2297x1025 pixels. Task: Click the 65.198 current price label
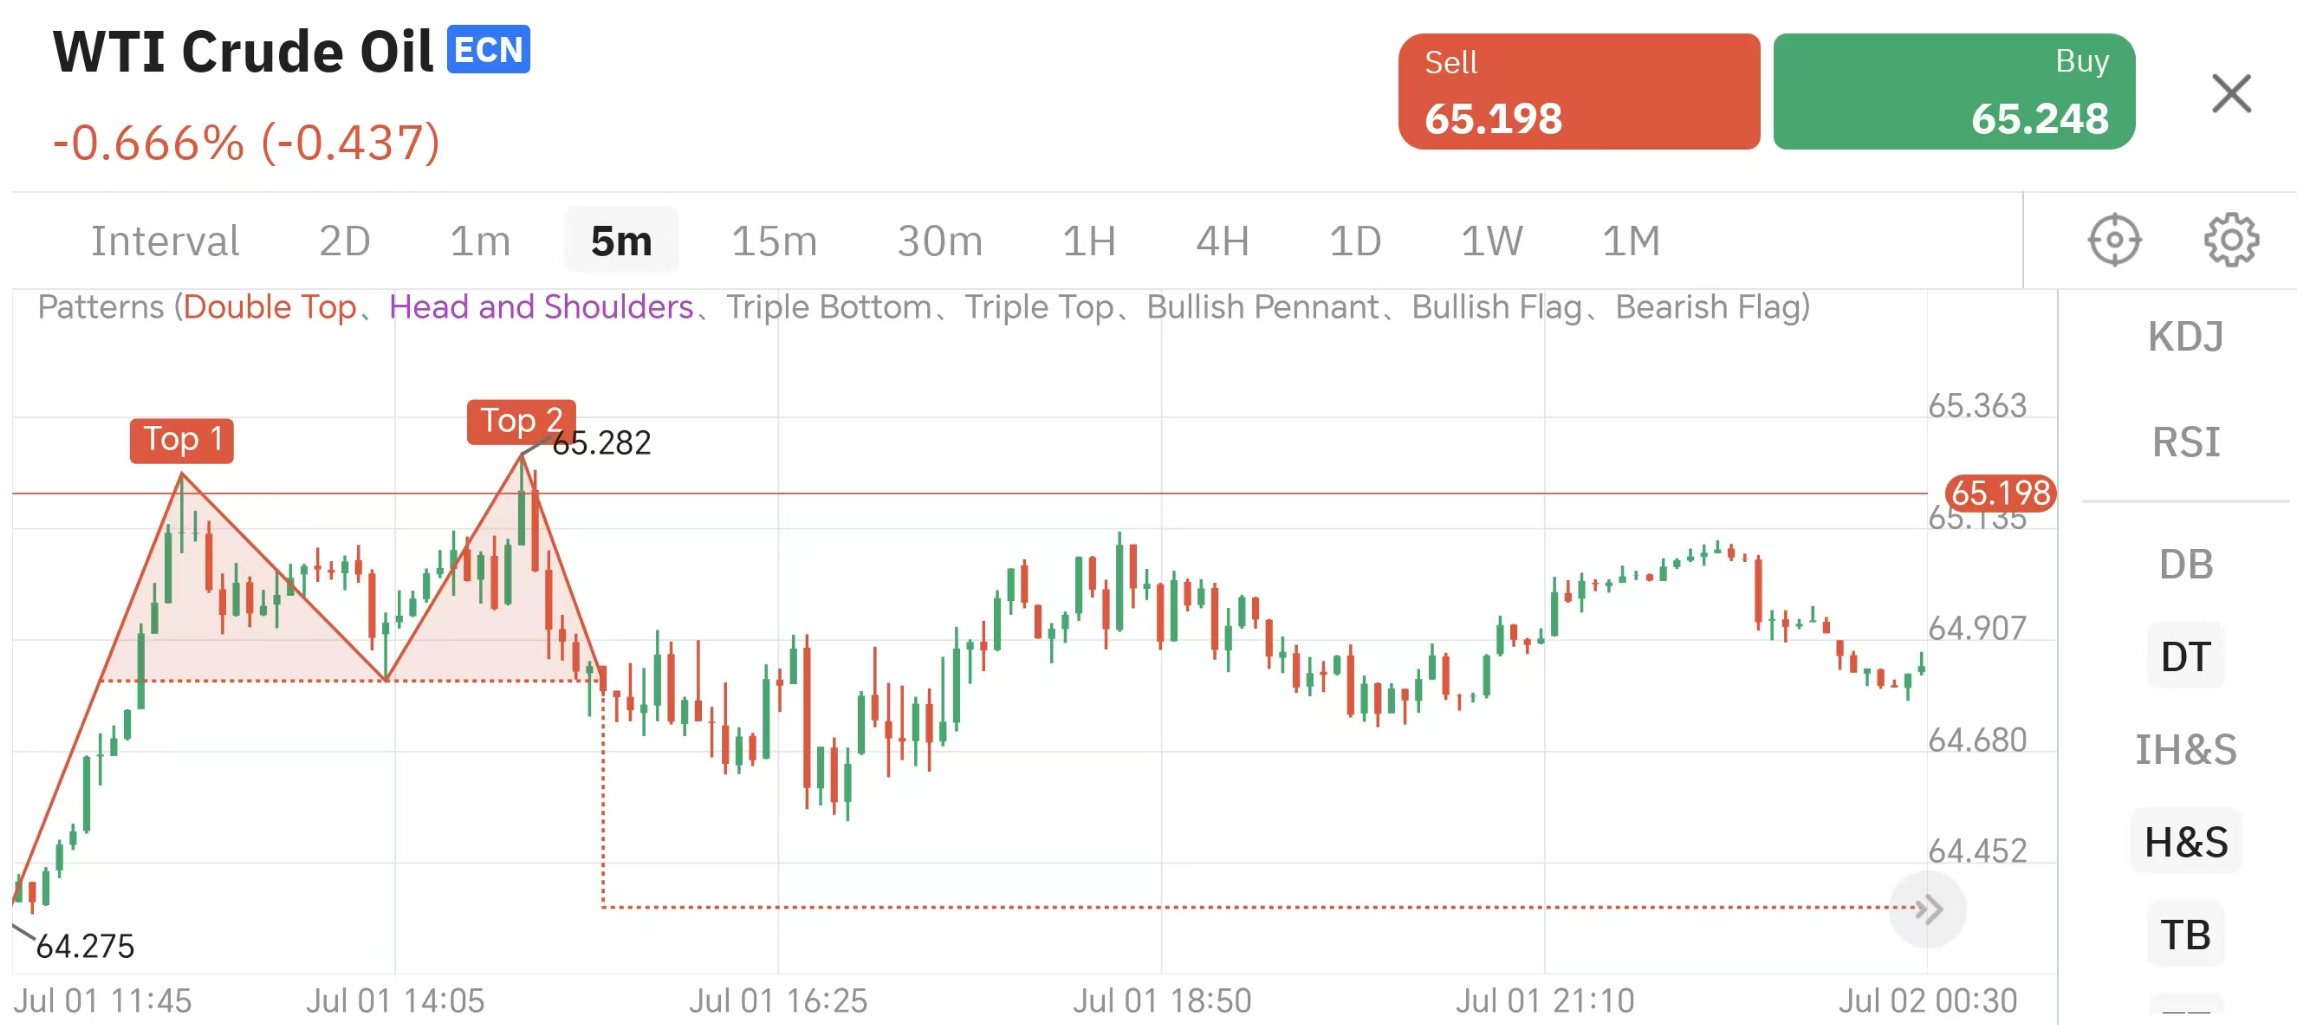coord(2000,493)
